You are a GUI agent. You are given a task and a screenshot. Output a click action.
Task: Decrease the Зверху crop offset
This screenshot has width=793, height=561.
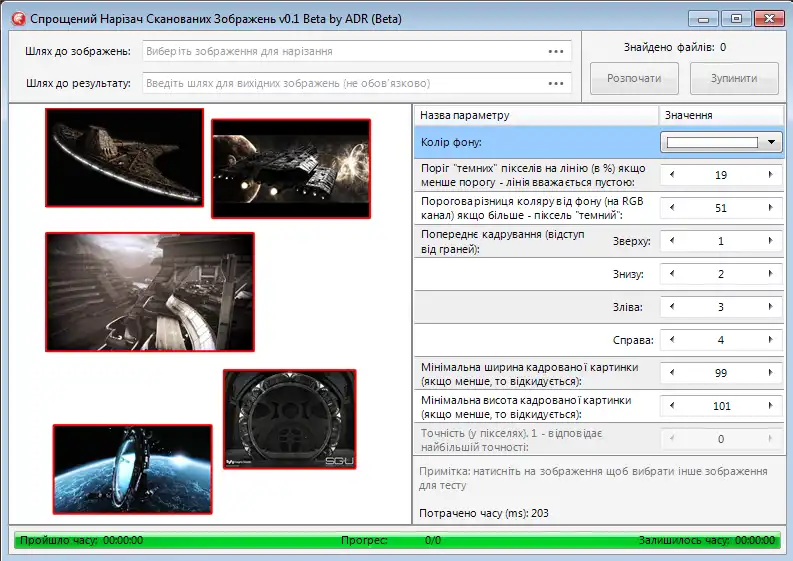672,241
